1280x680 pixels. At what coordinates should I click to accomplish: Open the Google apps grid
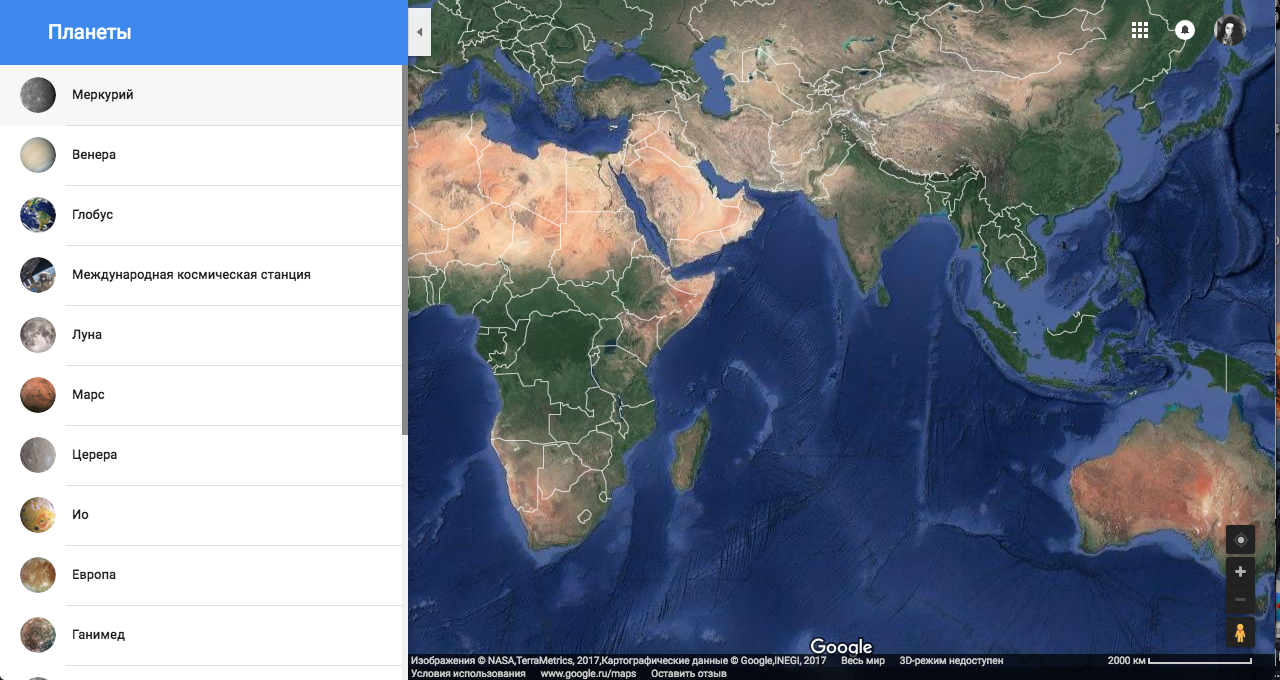[x=1139, y=30]
